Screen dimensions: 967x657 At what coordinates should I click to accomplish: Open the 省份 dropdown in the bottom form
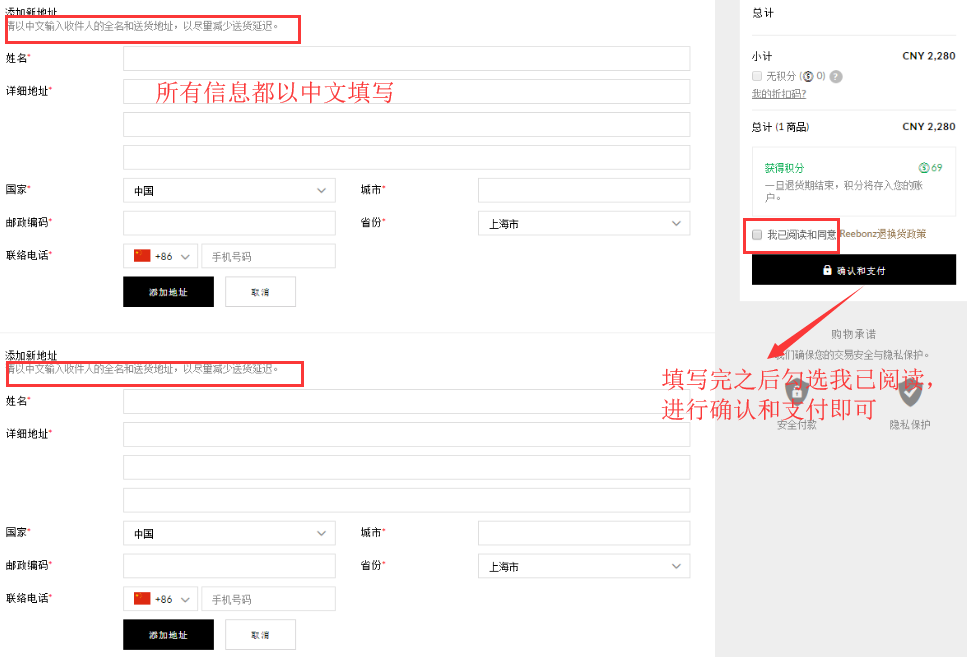click(584, 567)
